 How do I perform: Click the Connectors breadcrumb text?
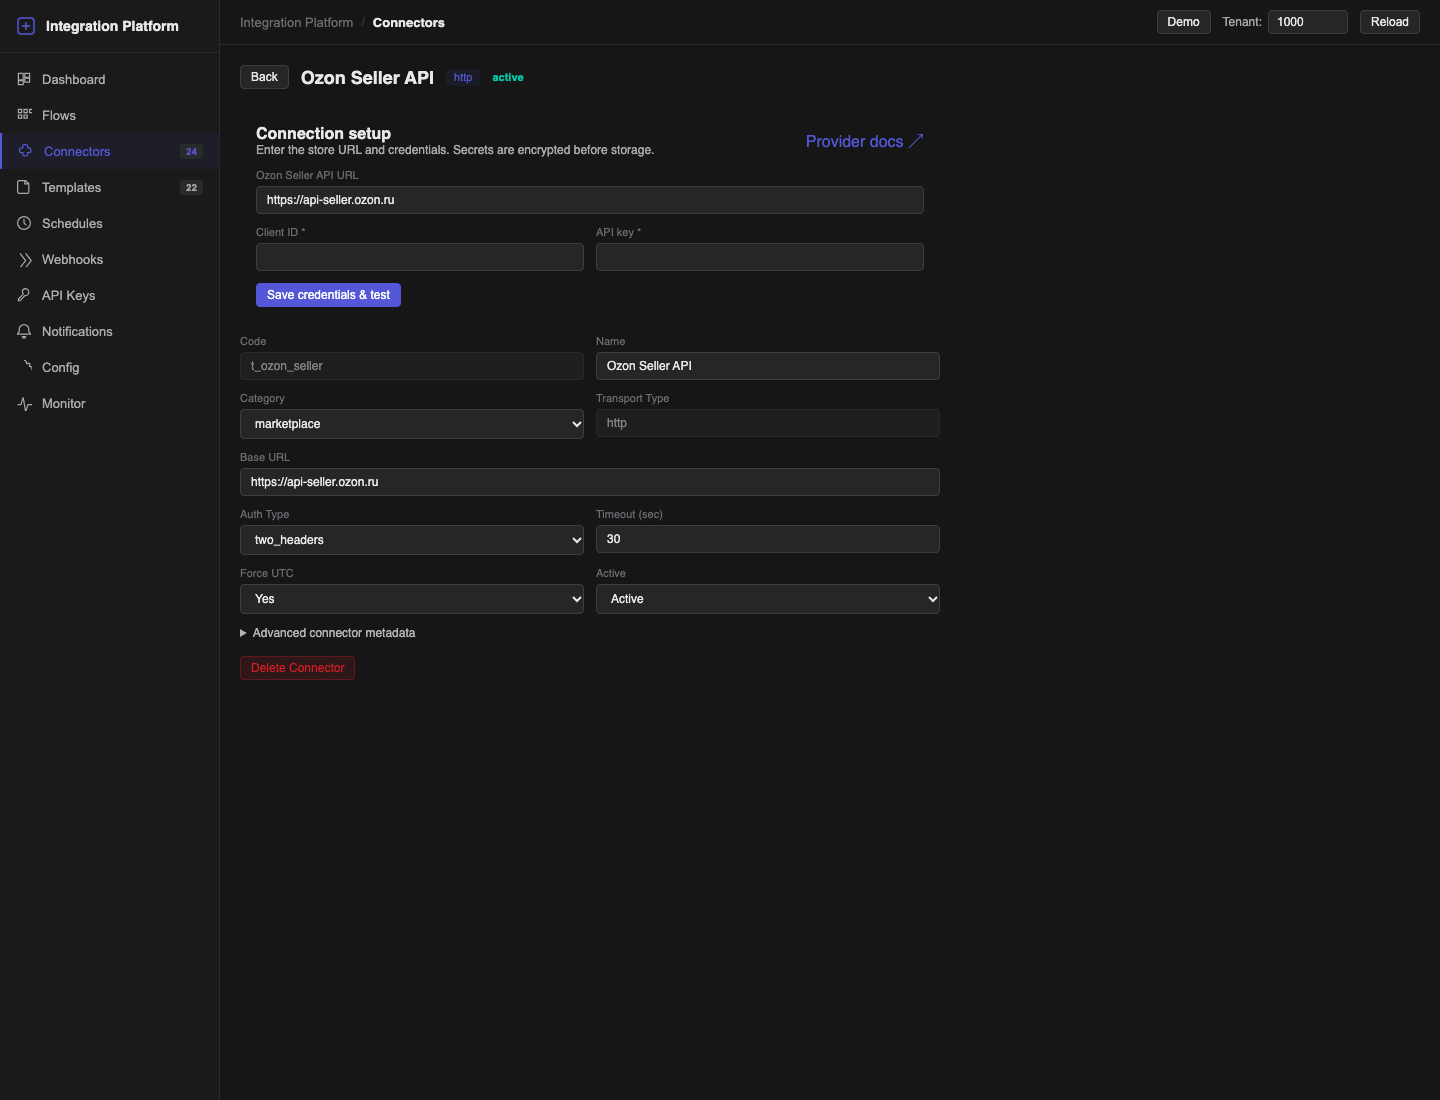[x=409, y=22]
